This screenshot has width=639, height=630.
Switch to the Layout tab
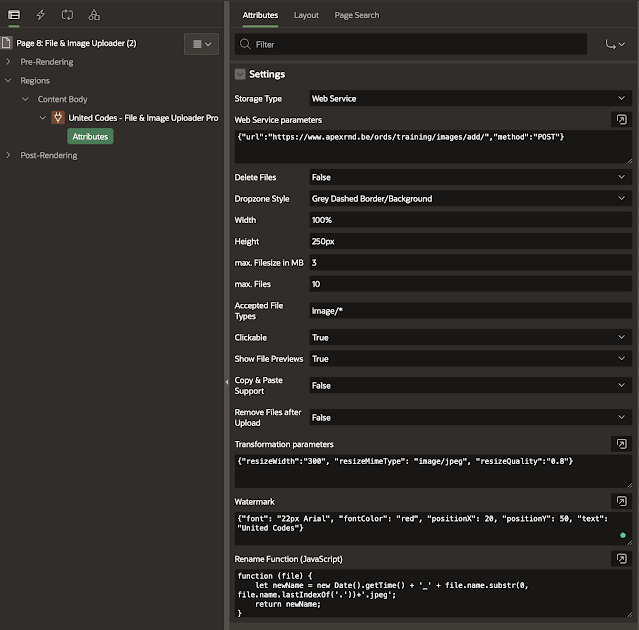click(306, 15)
